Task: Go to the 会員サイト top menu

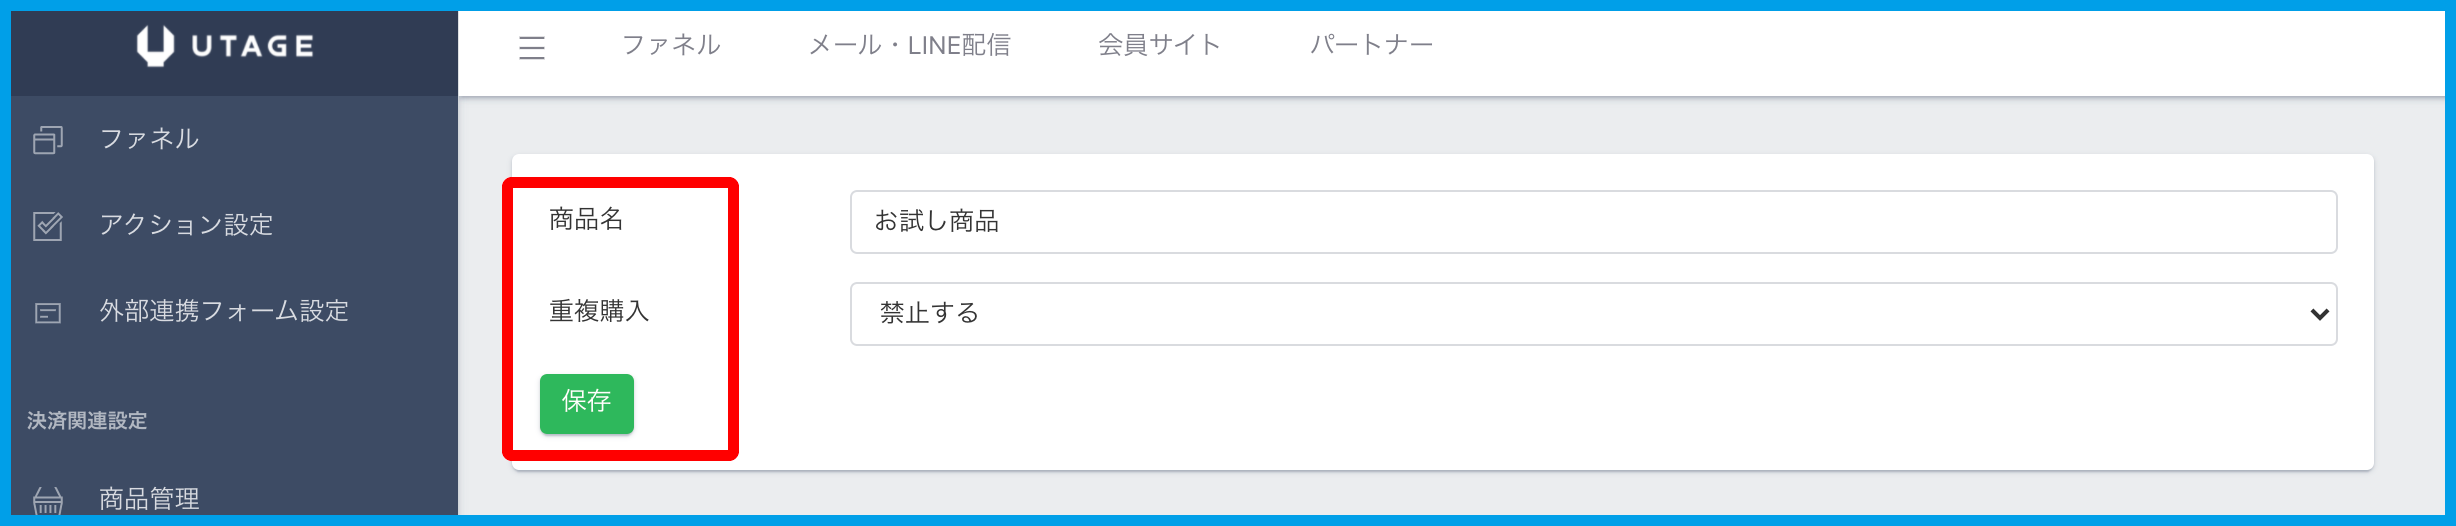Action: point(1159,45)
